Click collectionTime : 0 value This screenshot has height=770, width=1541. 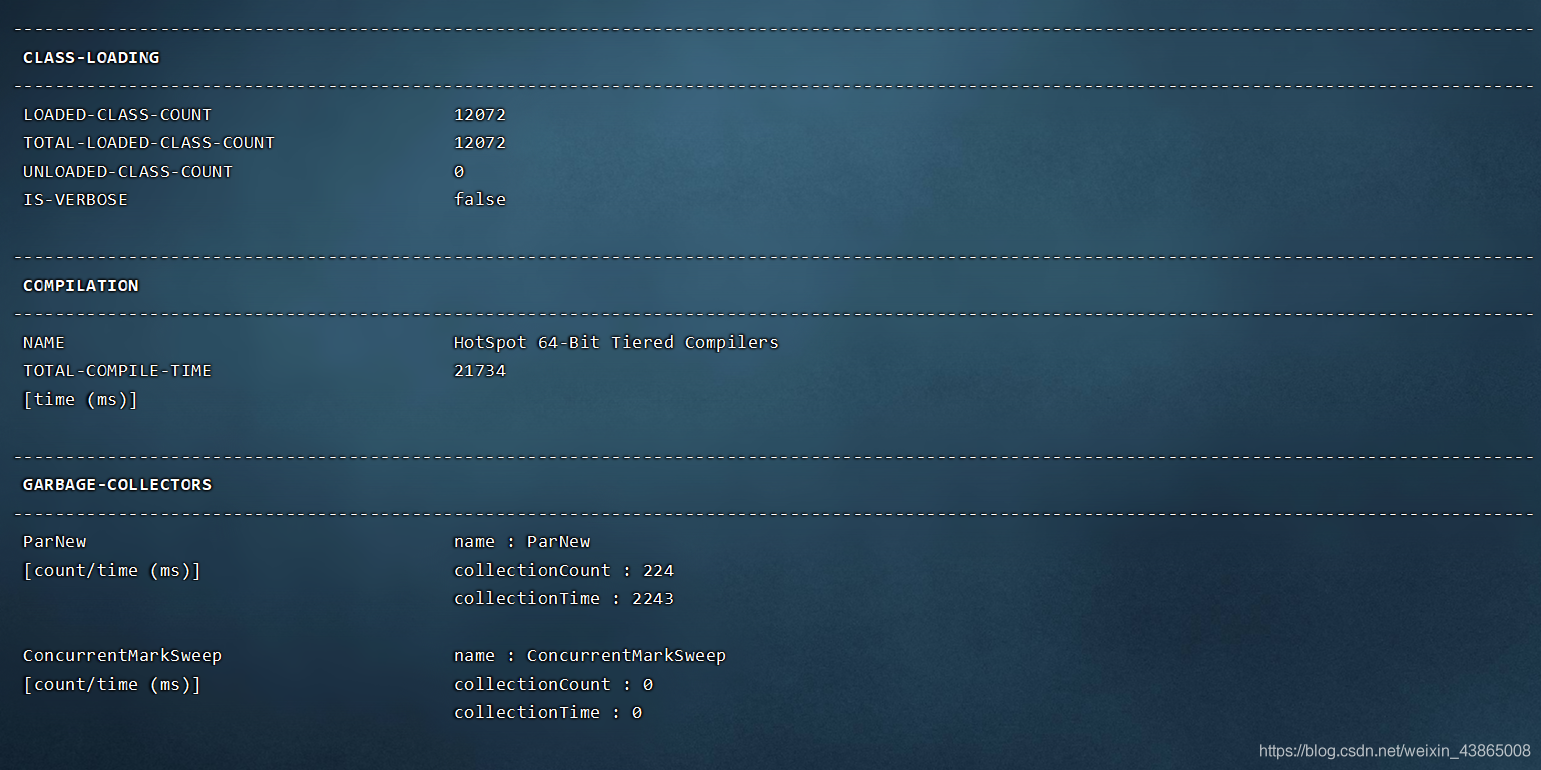pyautogui.click(x=548, y=713)
